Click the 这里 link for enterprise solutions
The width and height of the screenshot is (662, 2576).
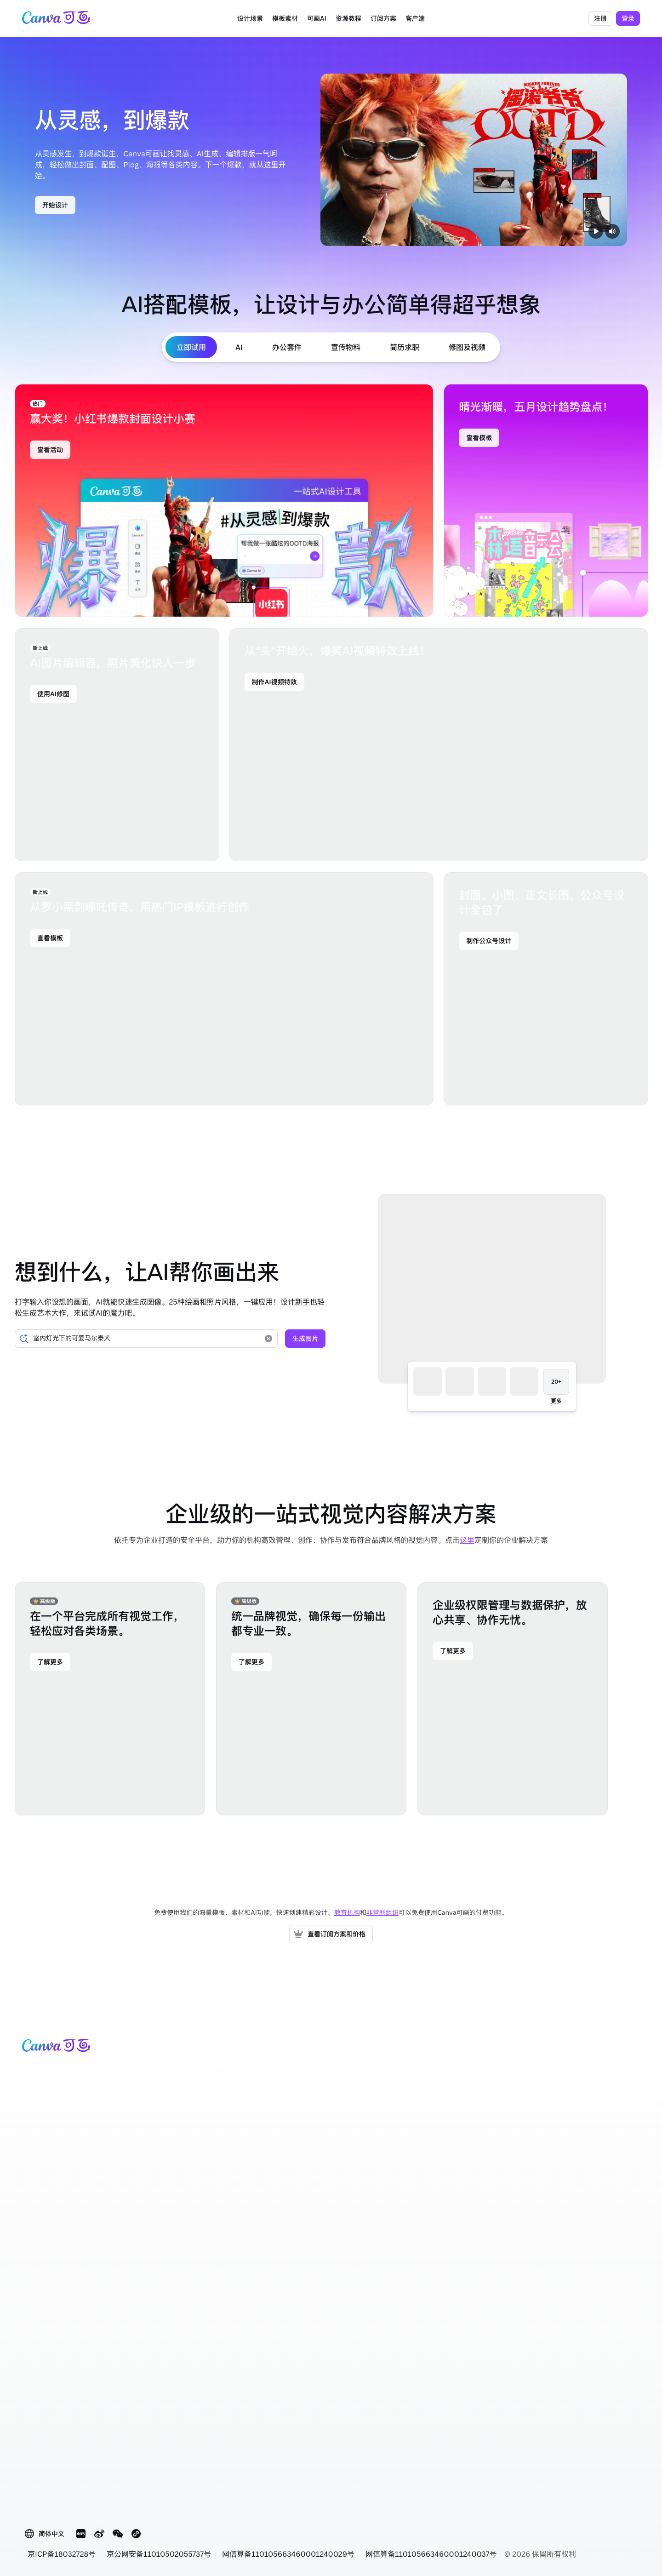coord(467,1540)
